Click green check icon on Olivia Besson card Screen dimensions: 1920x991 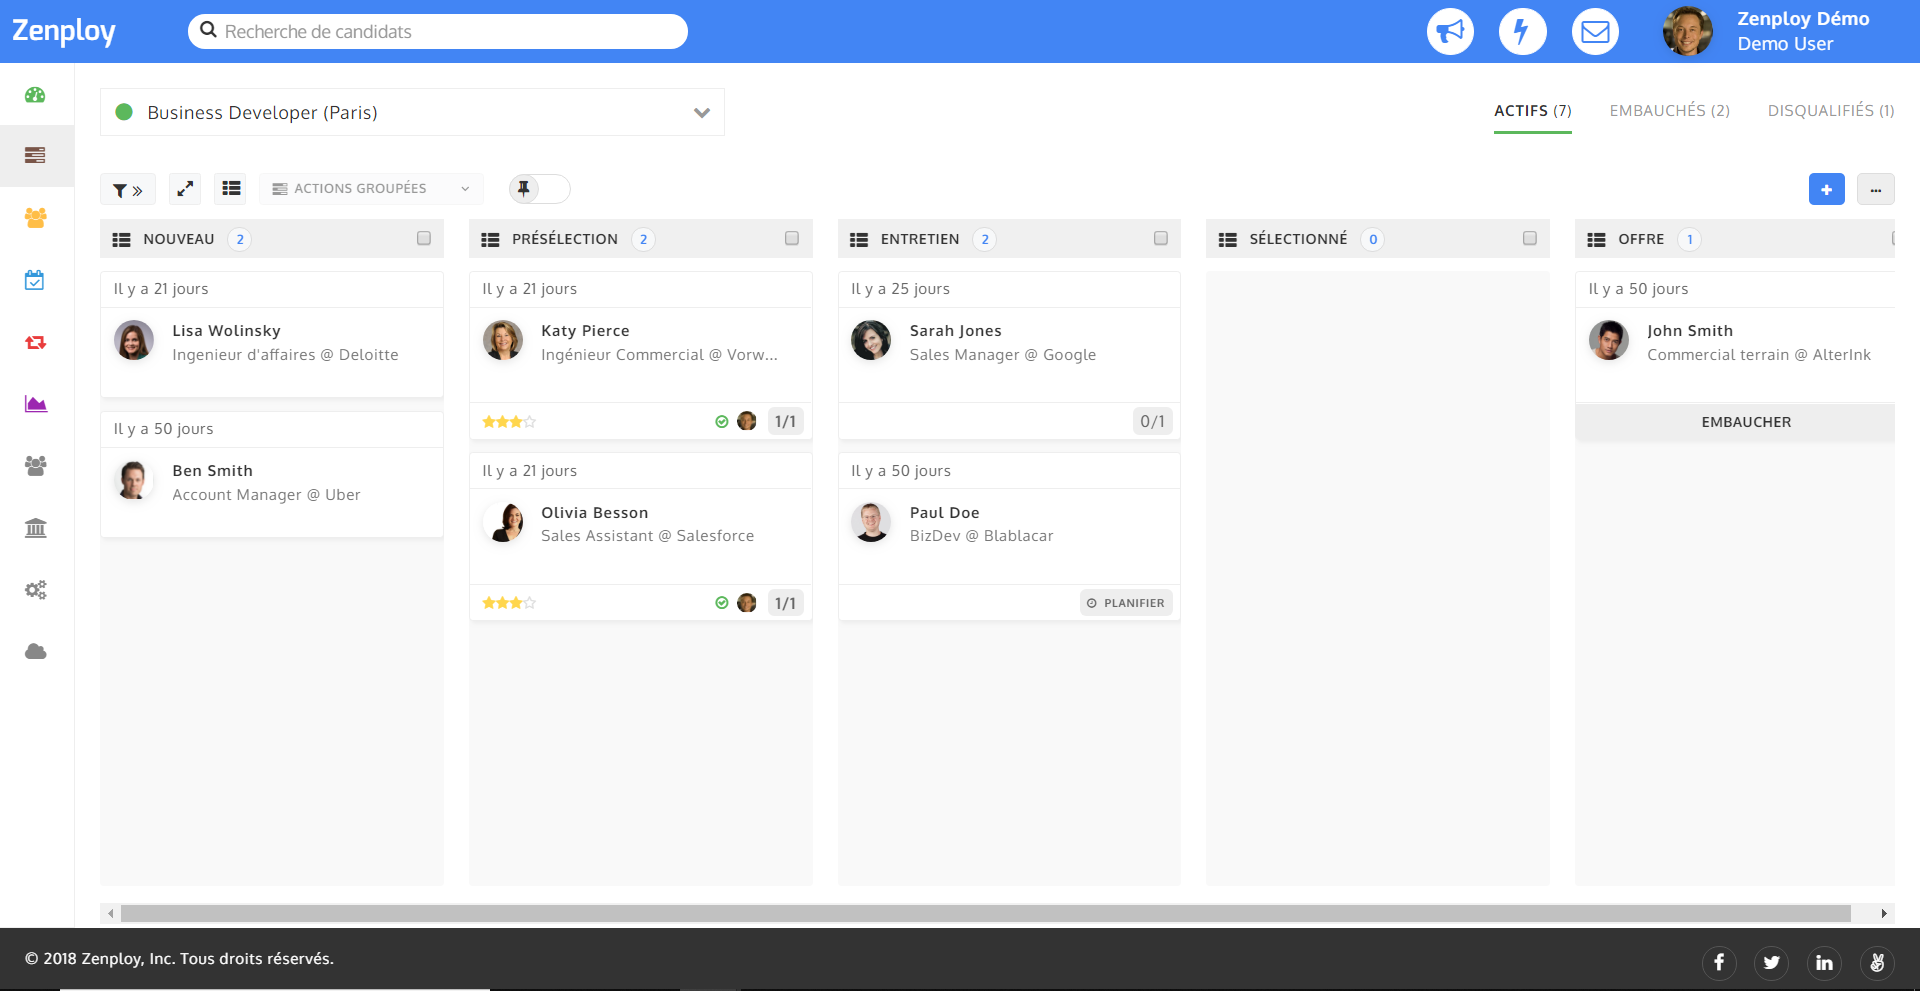click(x=722, y=603)
